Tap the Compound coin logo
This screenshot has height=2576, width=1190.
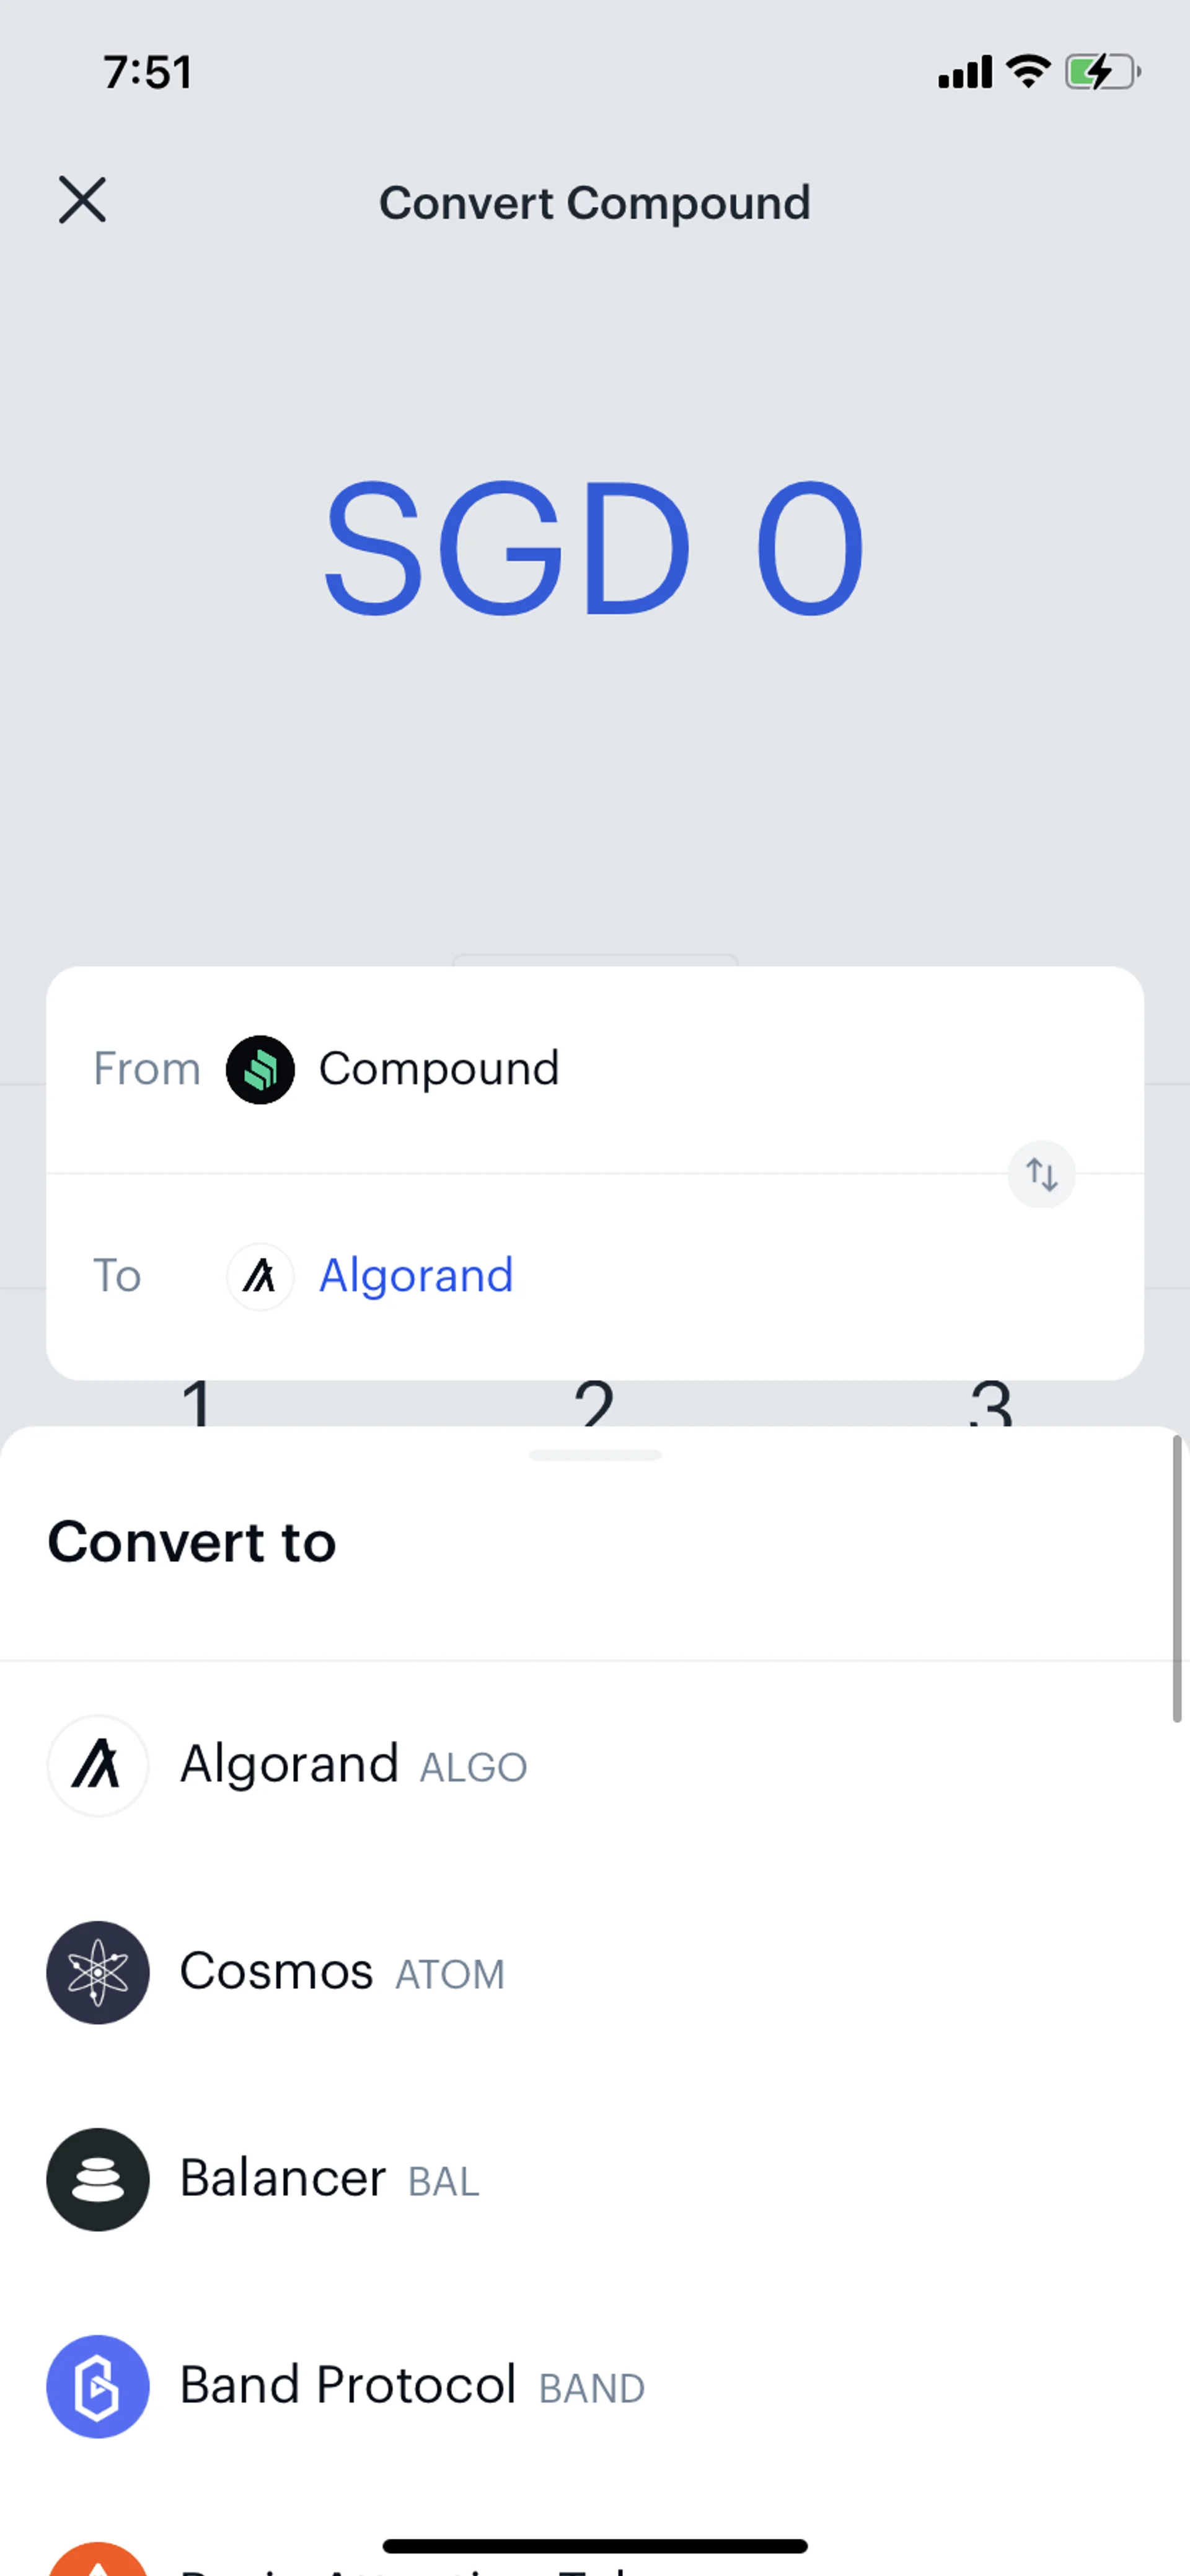pos(260,1069)
